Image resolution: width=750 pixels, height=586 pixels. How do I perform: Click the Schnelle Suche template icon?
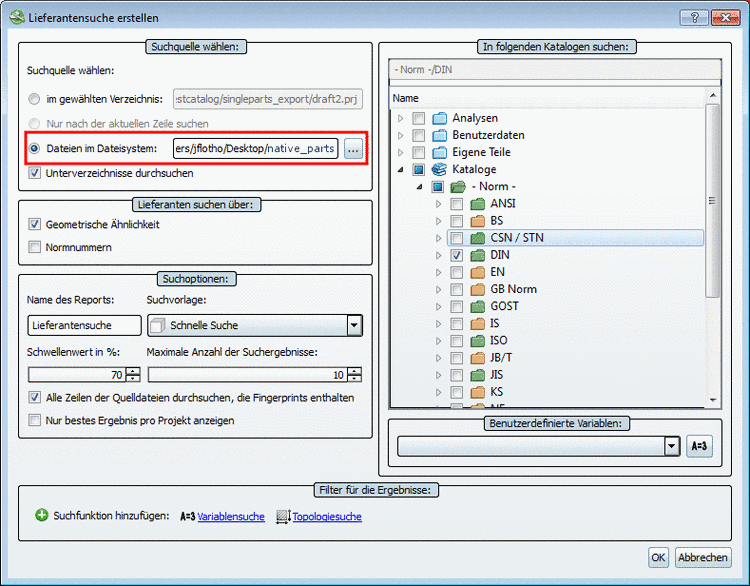pos(157,326)
